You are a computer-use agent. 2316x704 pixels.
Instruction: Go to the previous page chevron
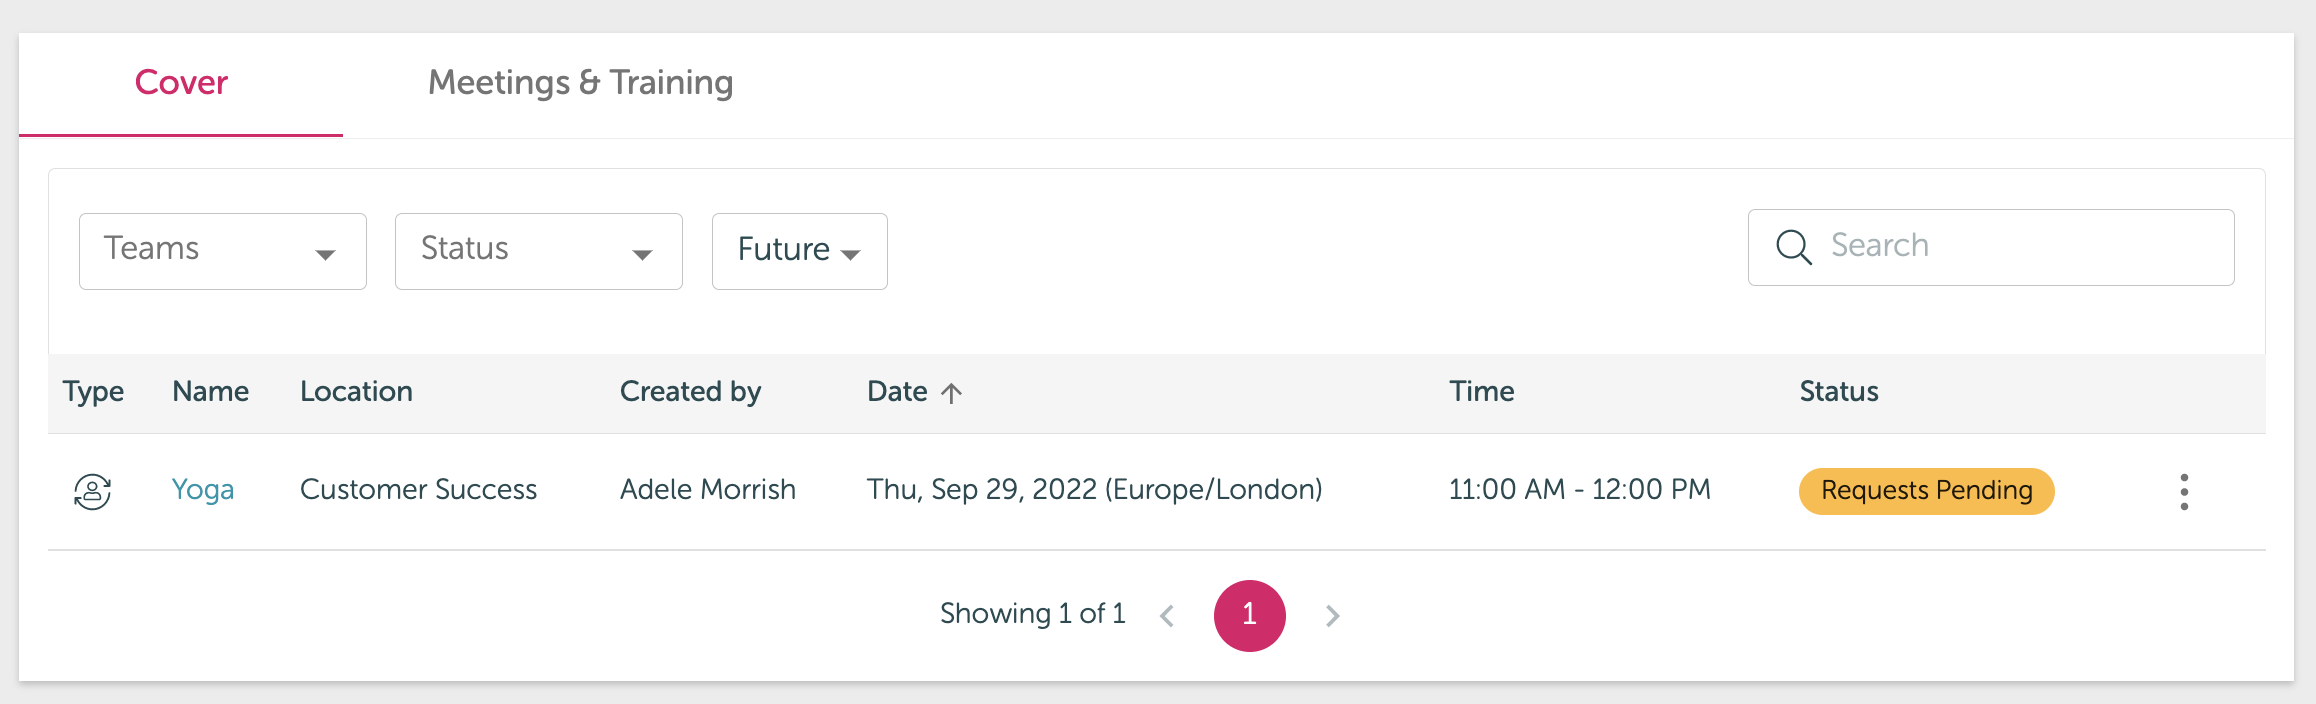(x=1167, y=615)
